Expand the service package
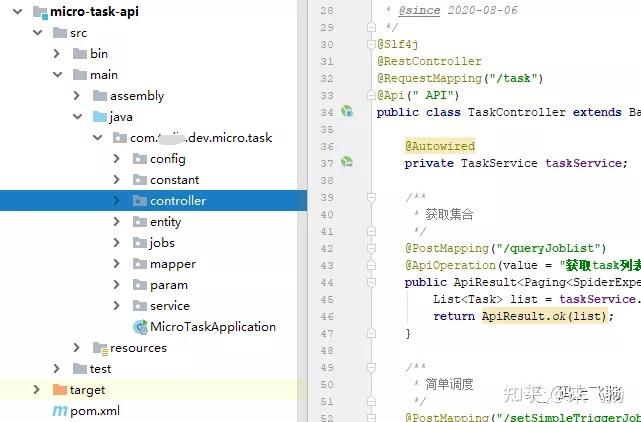This screenshot has height=422, width=641. (x=117, y=305)
